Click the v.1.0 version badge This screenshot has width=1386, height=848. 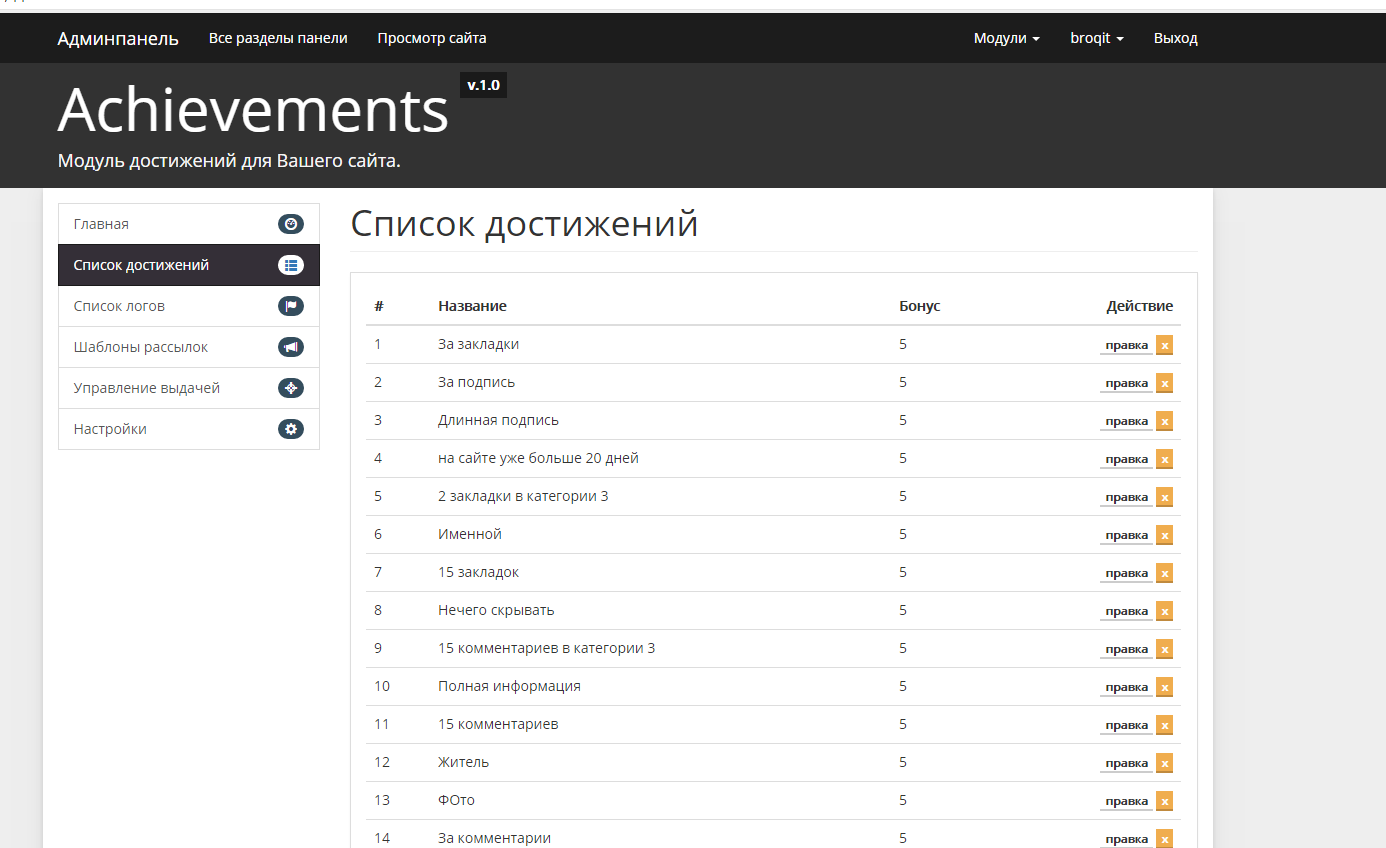[483, 86]
